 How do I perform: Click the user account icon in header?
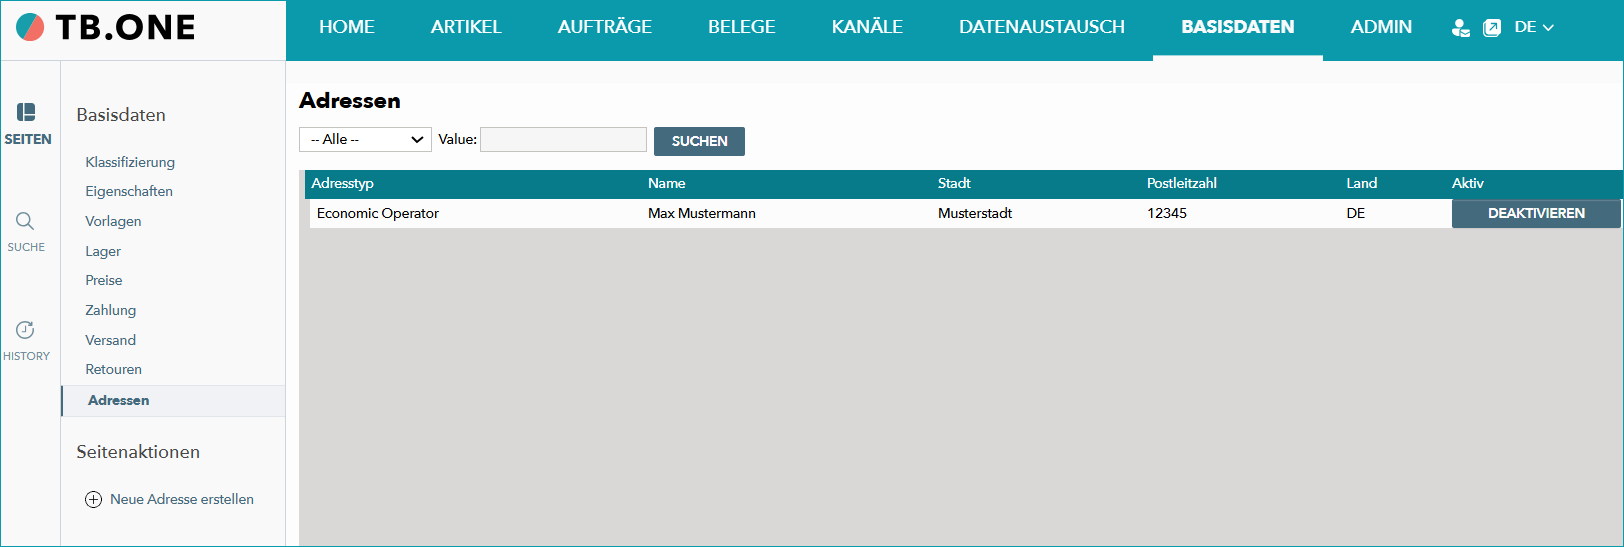(x=1460, y=28)
